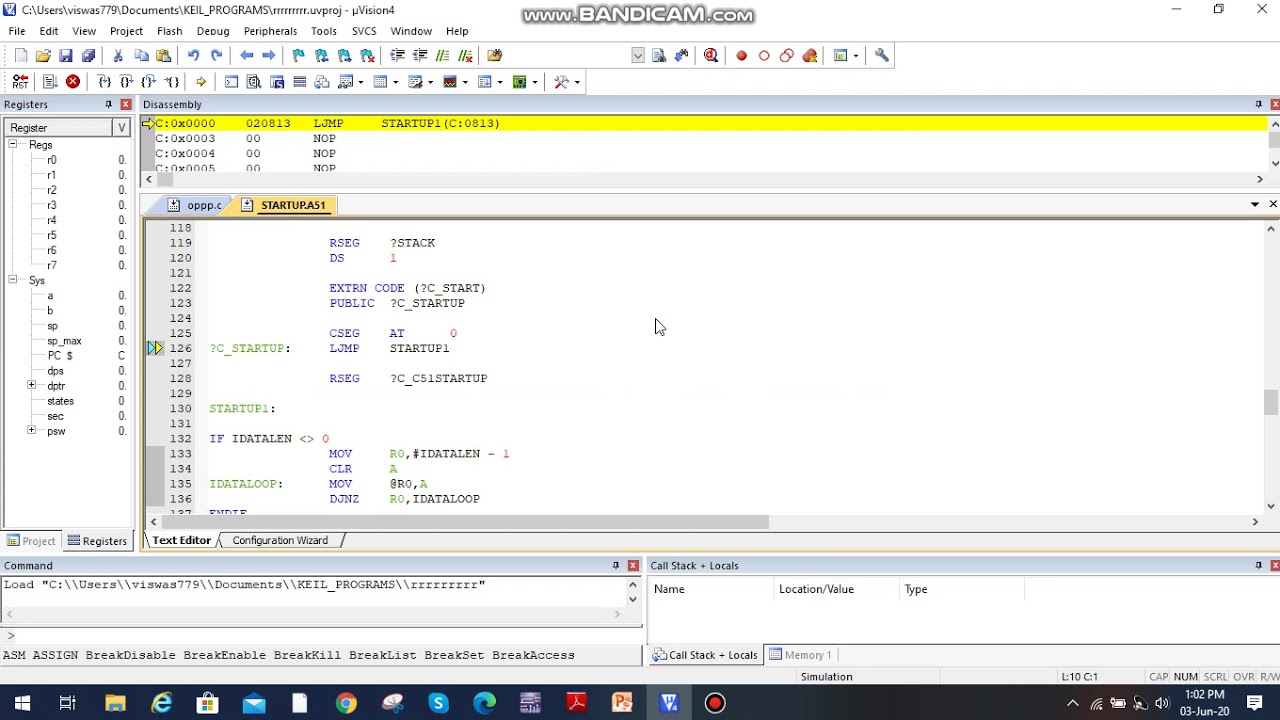This screenshot has height=720, width=1280.
Task: Close the Command panel
Action: coord(633,566)
